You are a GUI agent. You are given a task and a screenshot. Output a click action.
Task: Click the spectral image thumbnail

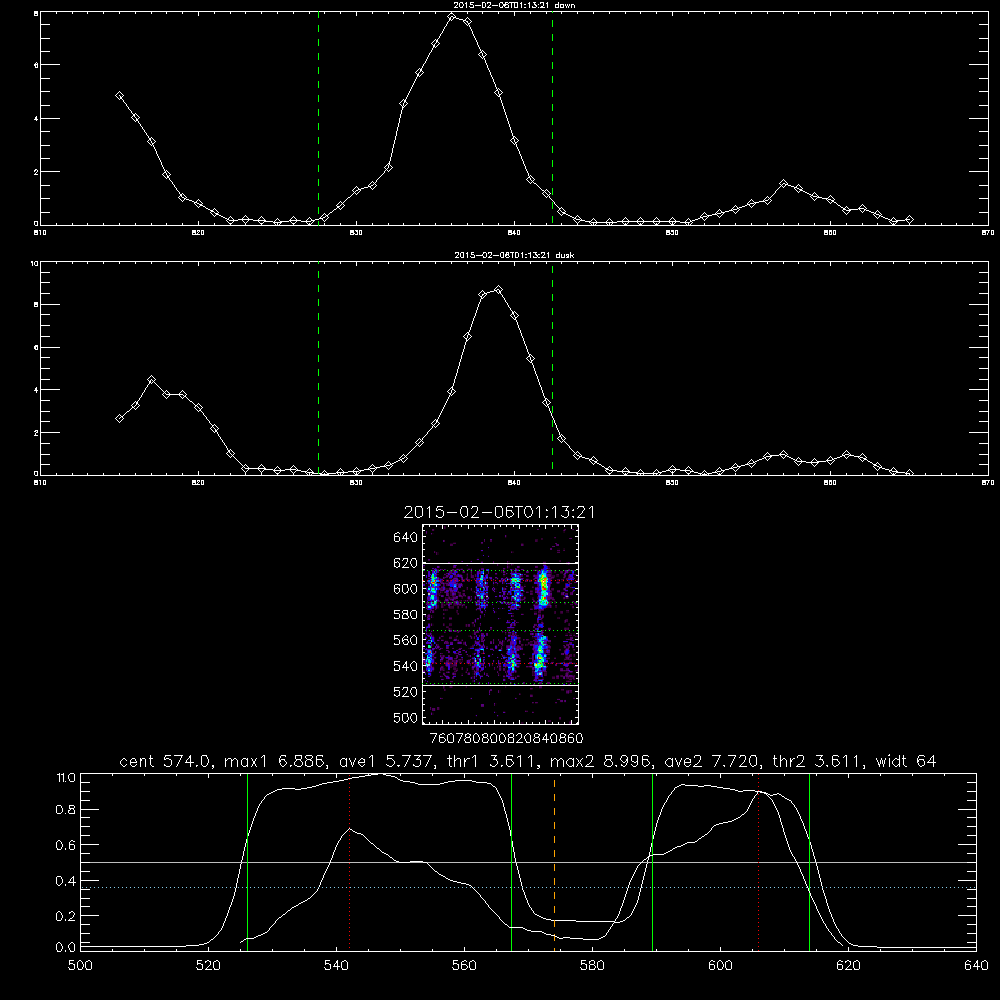click(501, 624)
